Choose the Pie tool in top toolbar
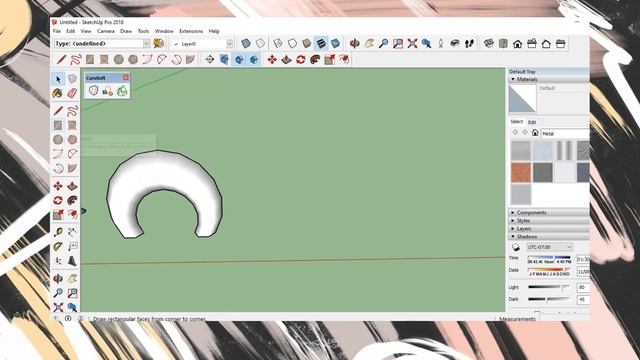This screenshot has width=640, height=360. point(190,60)
